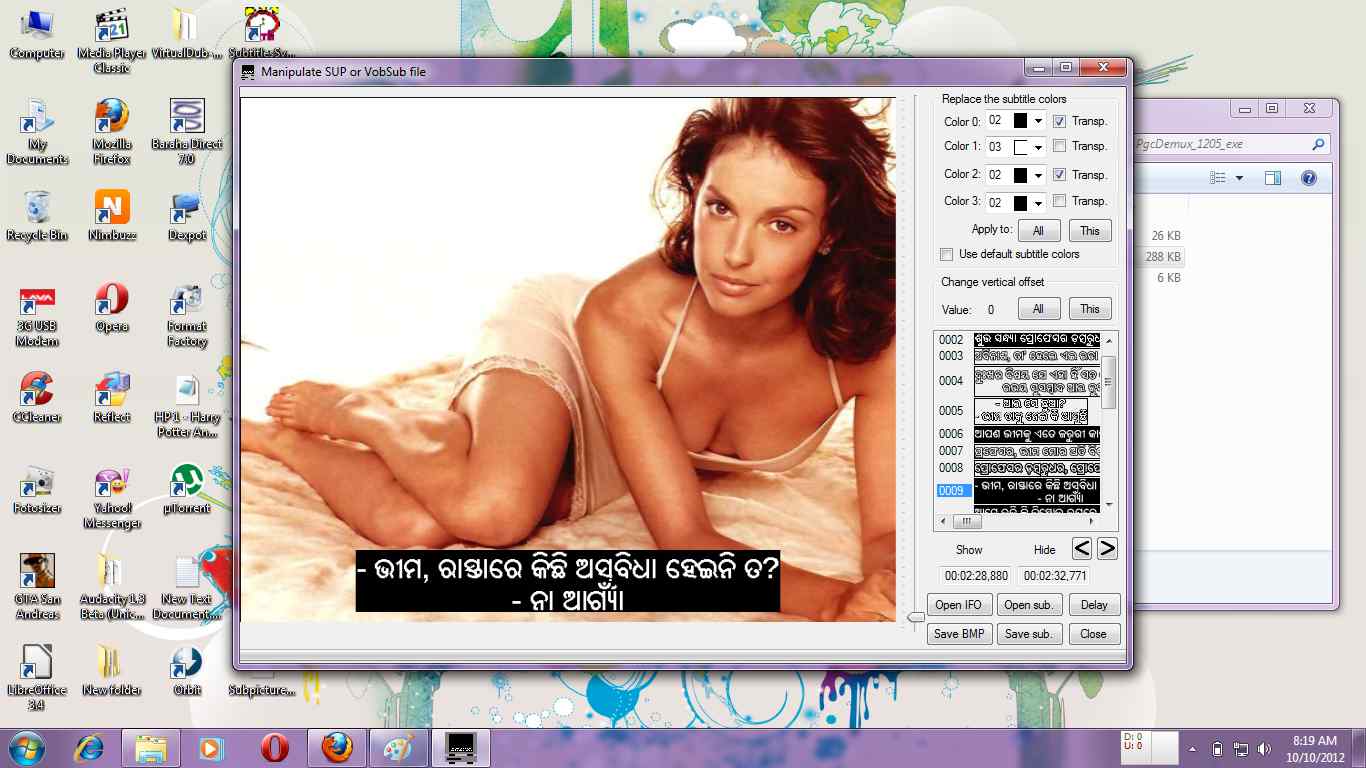The width and height of the screenshot is (1366, 768).
Task: Select subtitle row 0002 in the list
Action: 1018,340
